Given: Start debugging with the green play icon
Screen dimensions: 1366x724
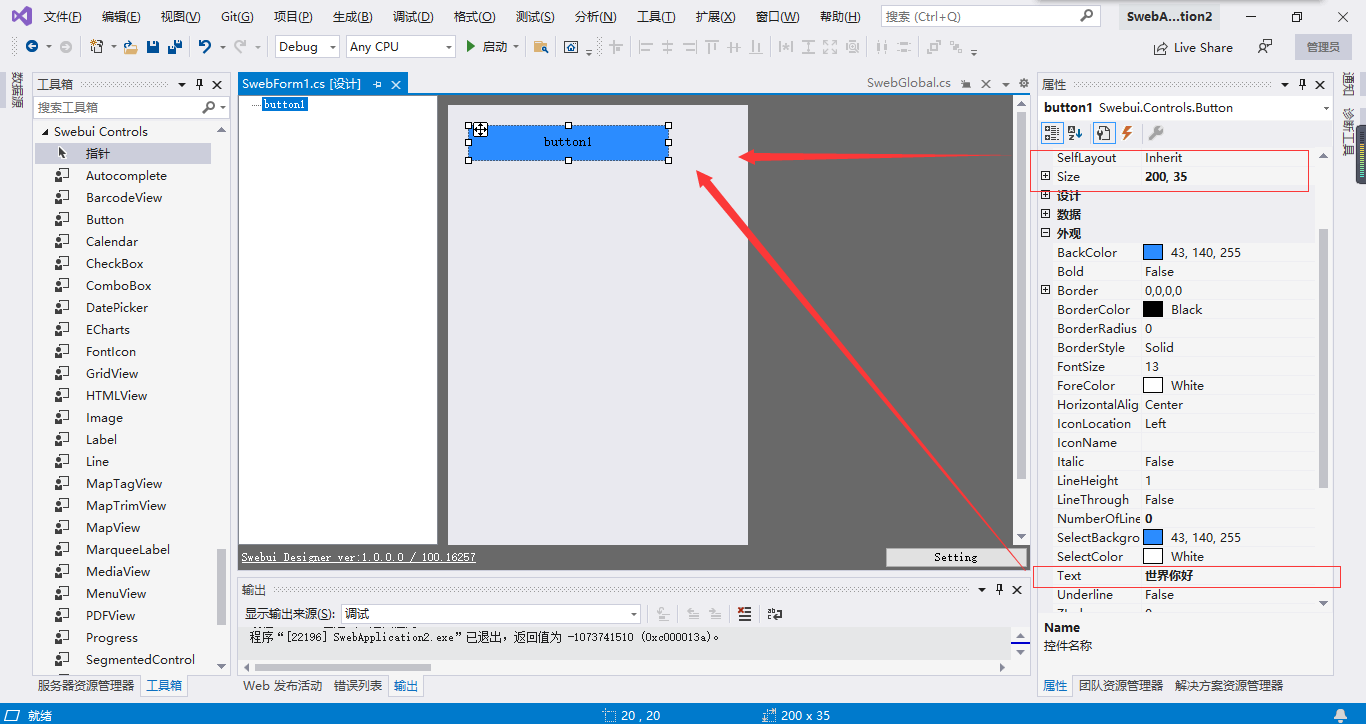Looking at the screenshot, I should click(x=471, y=47).
